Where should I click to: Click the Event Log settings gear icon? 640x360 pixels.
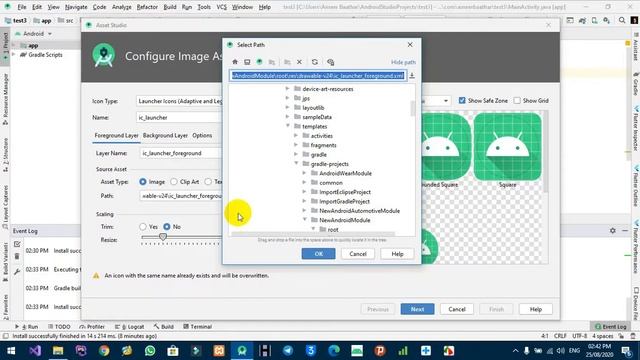613,231
